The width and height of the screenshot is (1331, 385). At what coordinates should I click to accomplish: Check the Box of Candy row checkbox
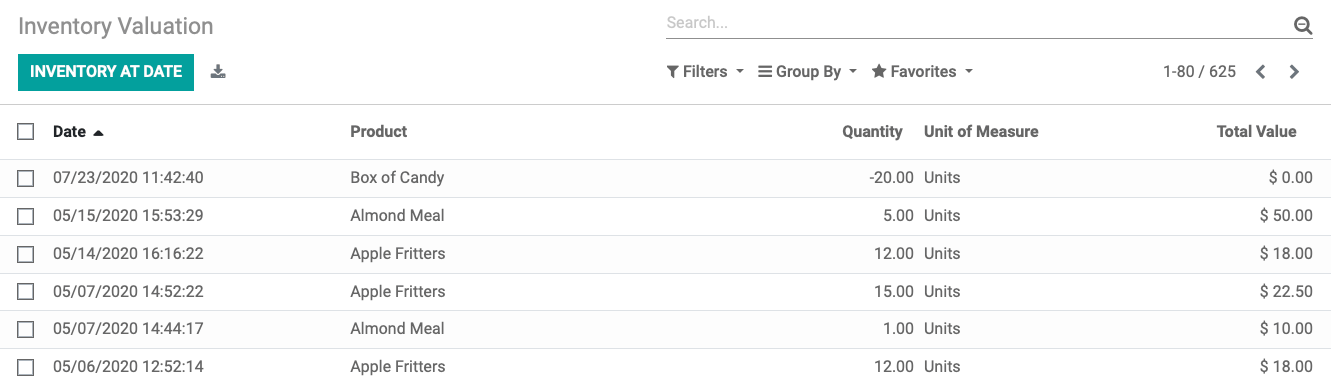tap(26, 178)
